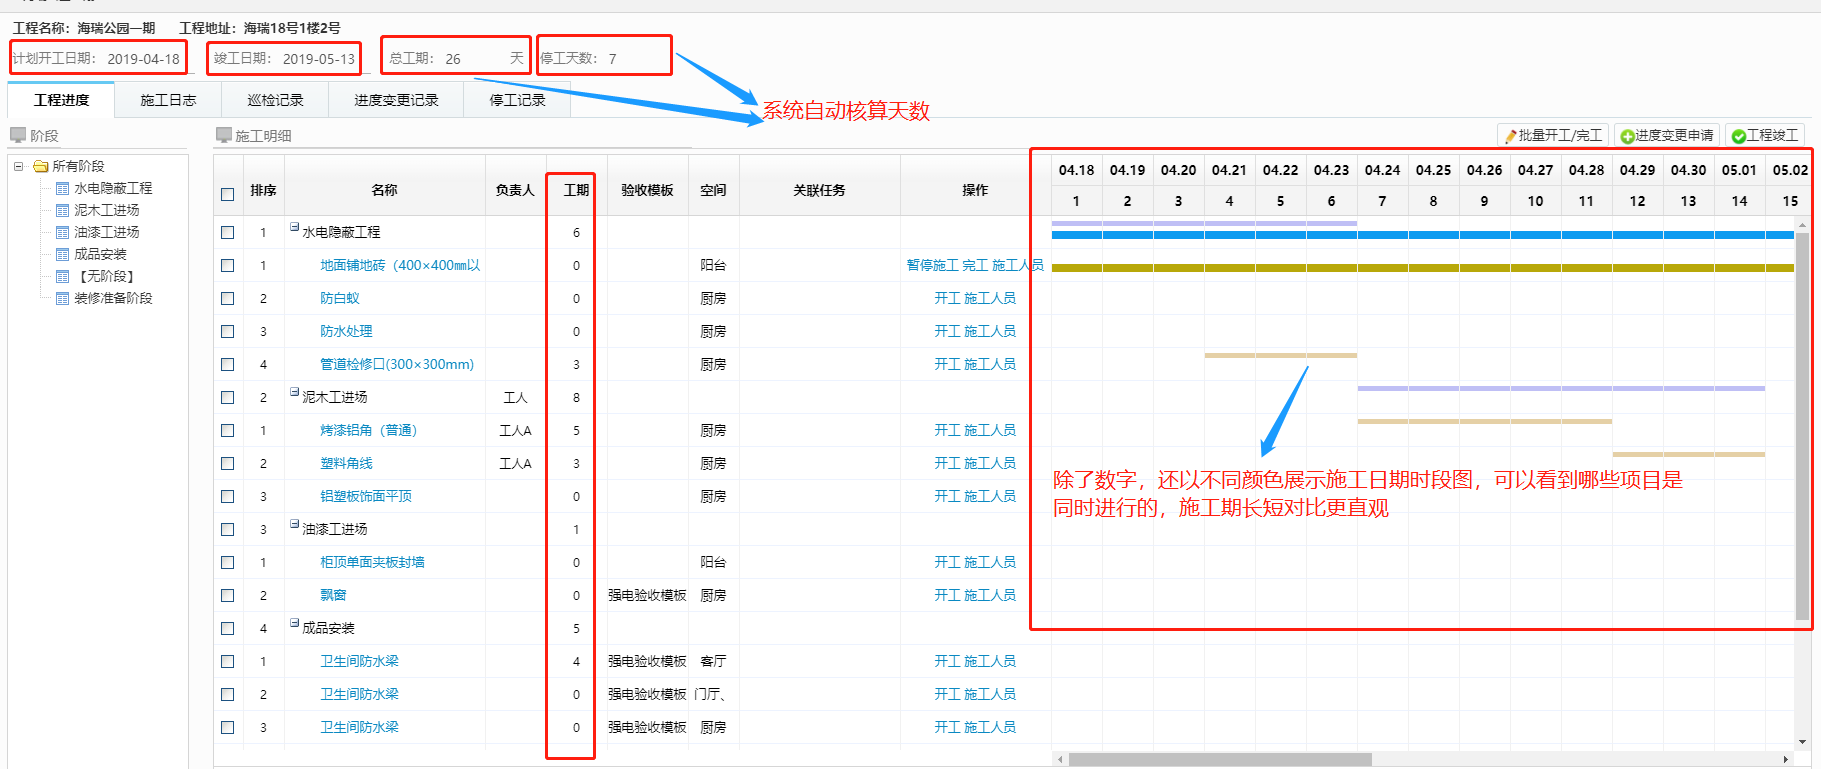Click the pencil icon on 批量开工/完工
The height and width of the screenshot is (769, 1821).
(x=1510, y=136)
